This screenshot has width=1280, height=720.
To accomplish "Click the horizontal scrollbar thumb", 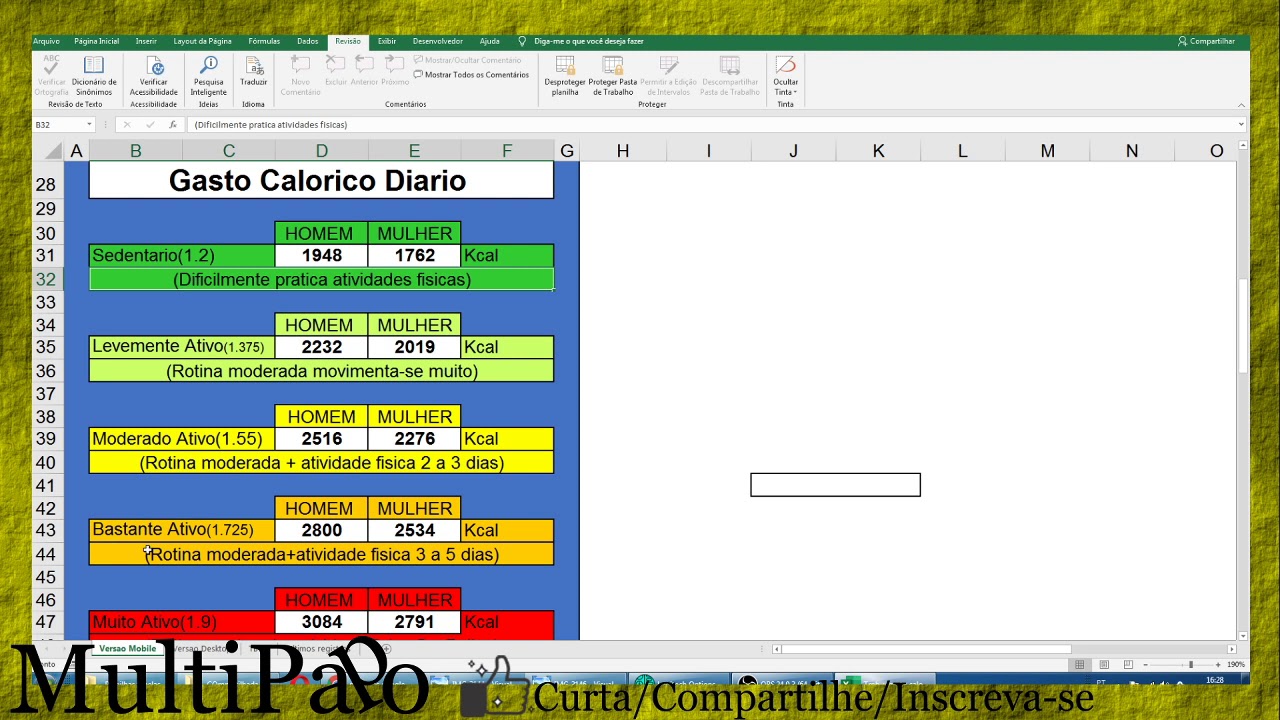I will (927, 649).
